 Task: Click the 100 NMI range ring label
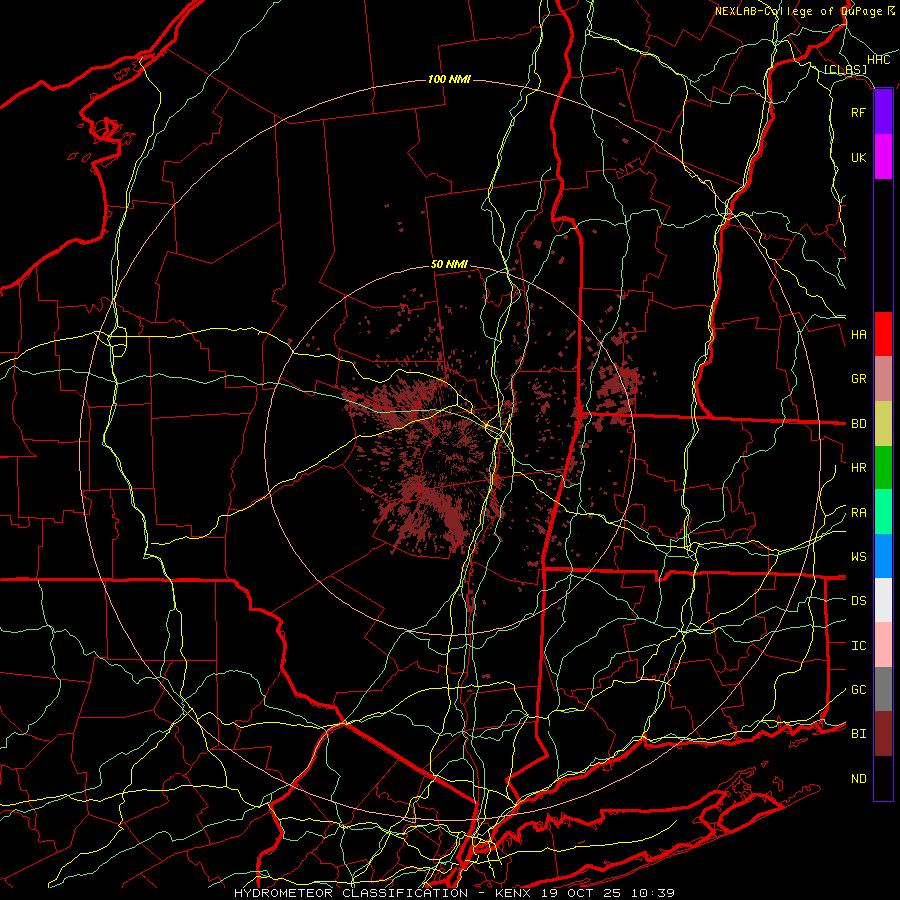pyautogui.click(x=449, y=79)
